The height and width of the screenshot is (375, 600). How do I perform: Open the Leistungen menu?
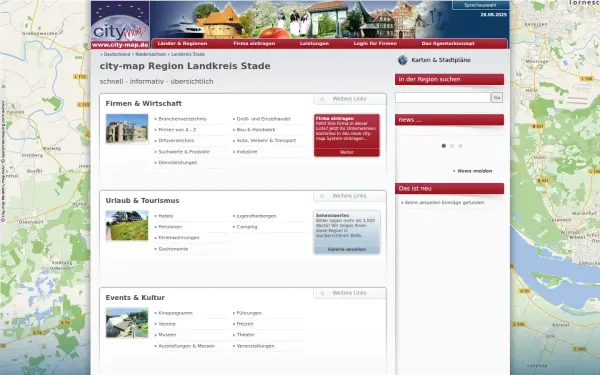[314, 44]
